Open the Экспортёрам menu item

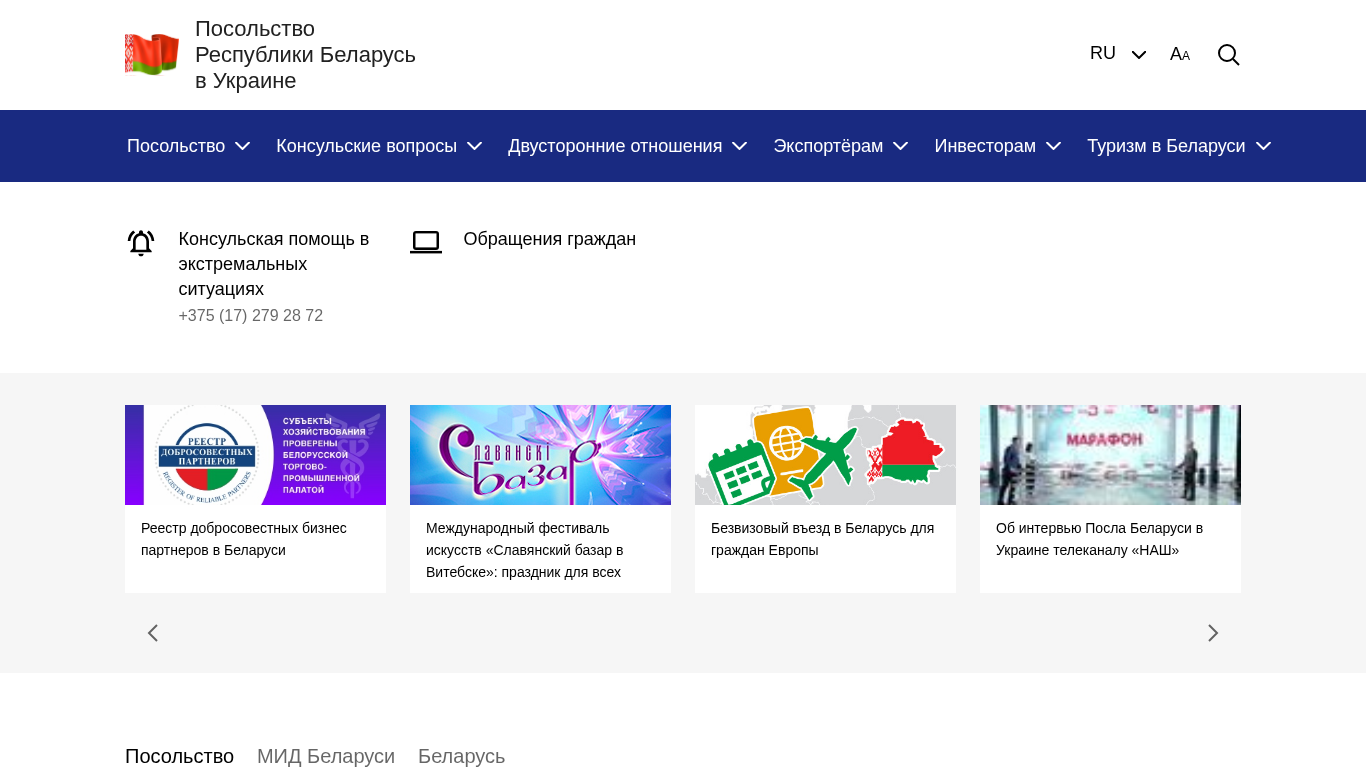840,146
